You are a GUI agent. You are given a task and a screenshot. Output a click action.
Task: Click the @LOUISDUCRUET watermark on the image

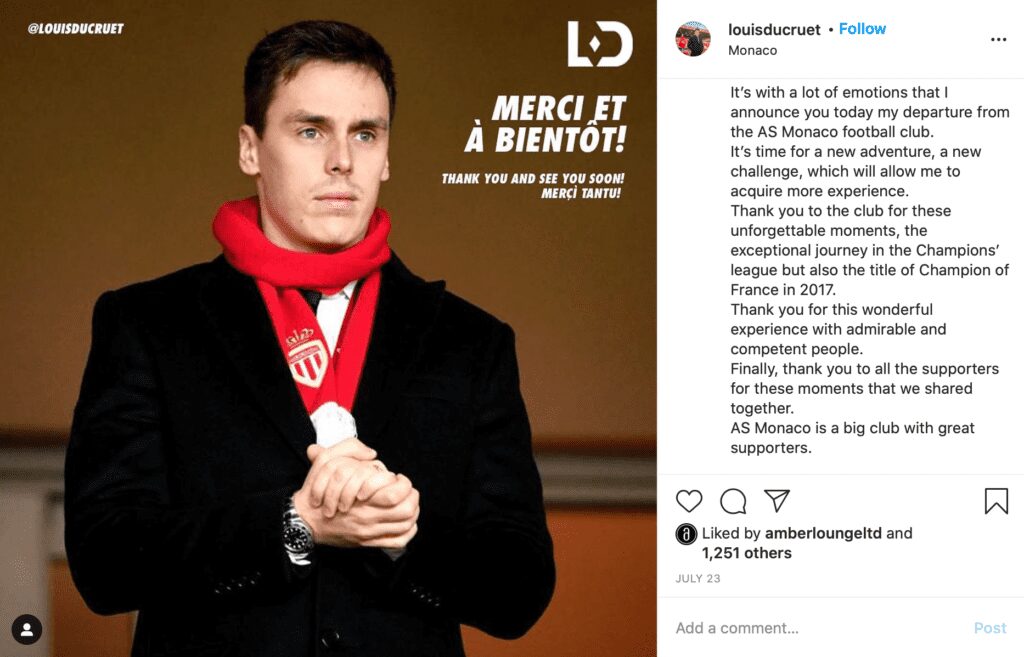pos(76,29)
